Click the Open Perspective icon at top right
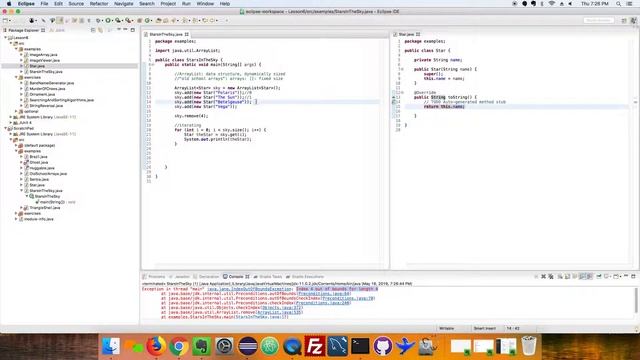This screenshot has width=640, height=360. click(x=624, y=20)
